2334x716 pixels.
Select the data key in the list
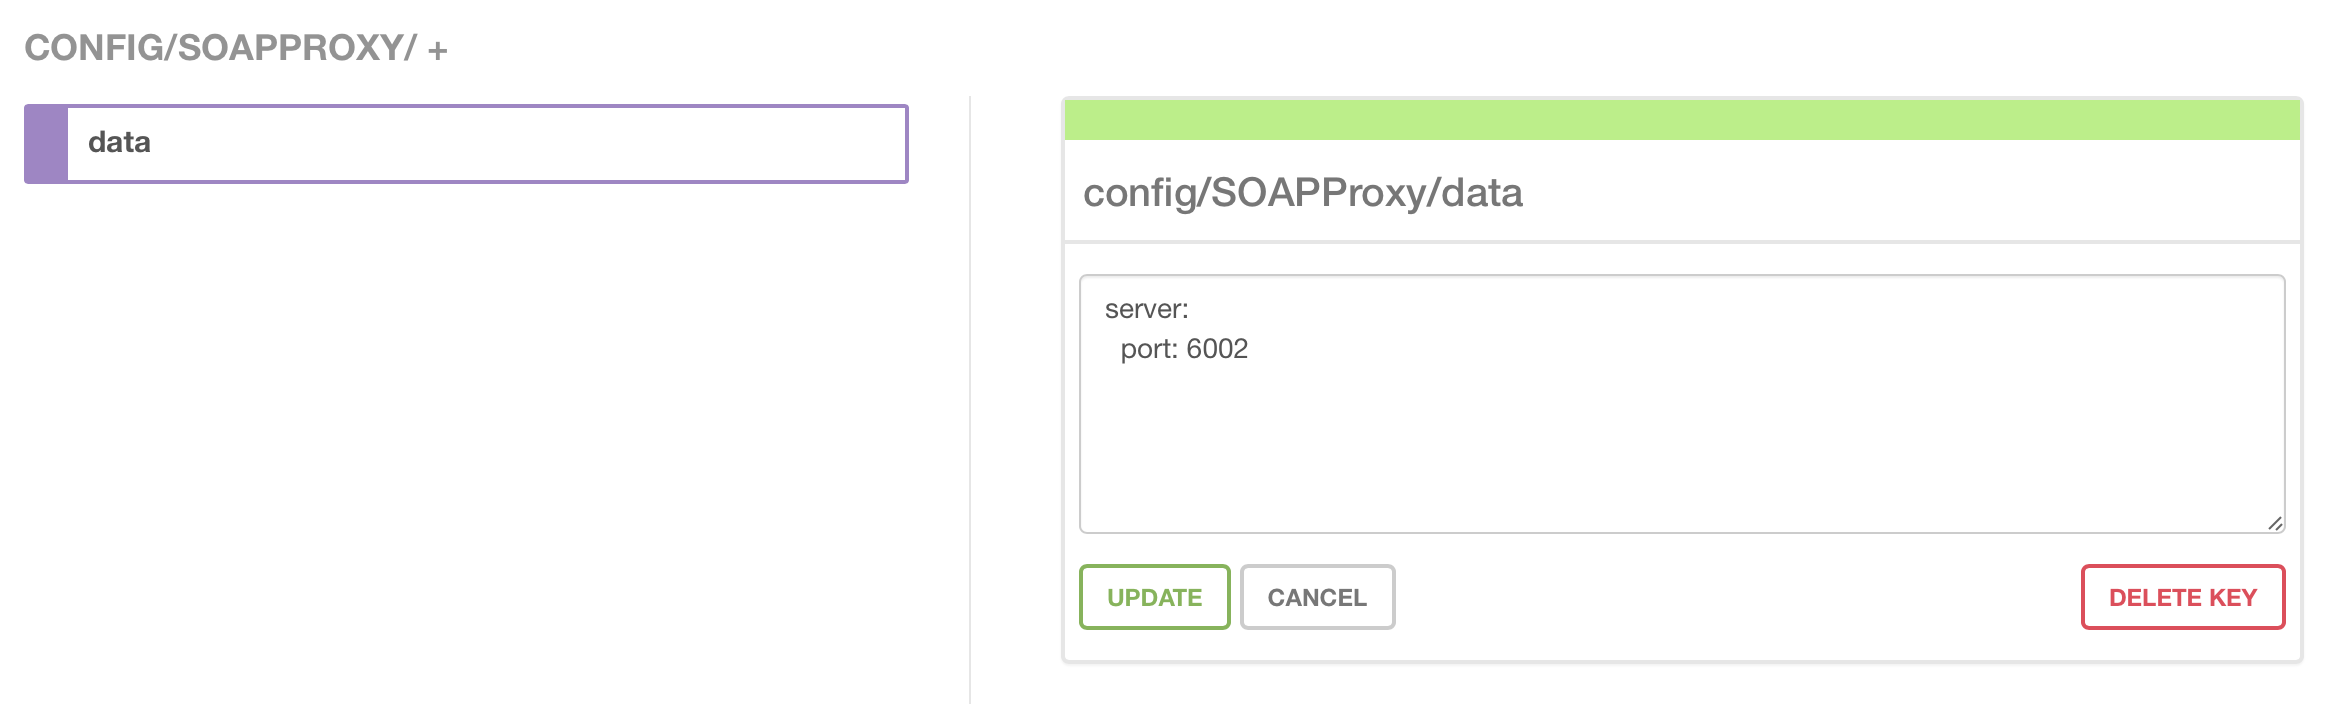coord(486,144)
